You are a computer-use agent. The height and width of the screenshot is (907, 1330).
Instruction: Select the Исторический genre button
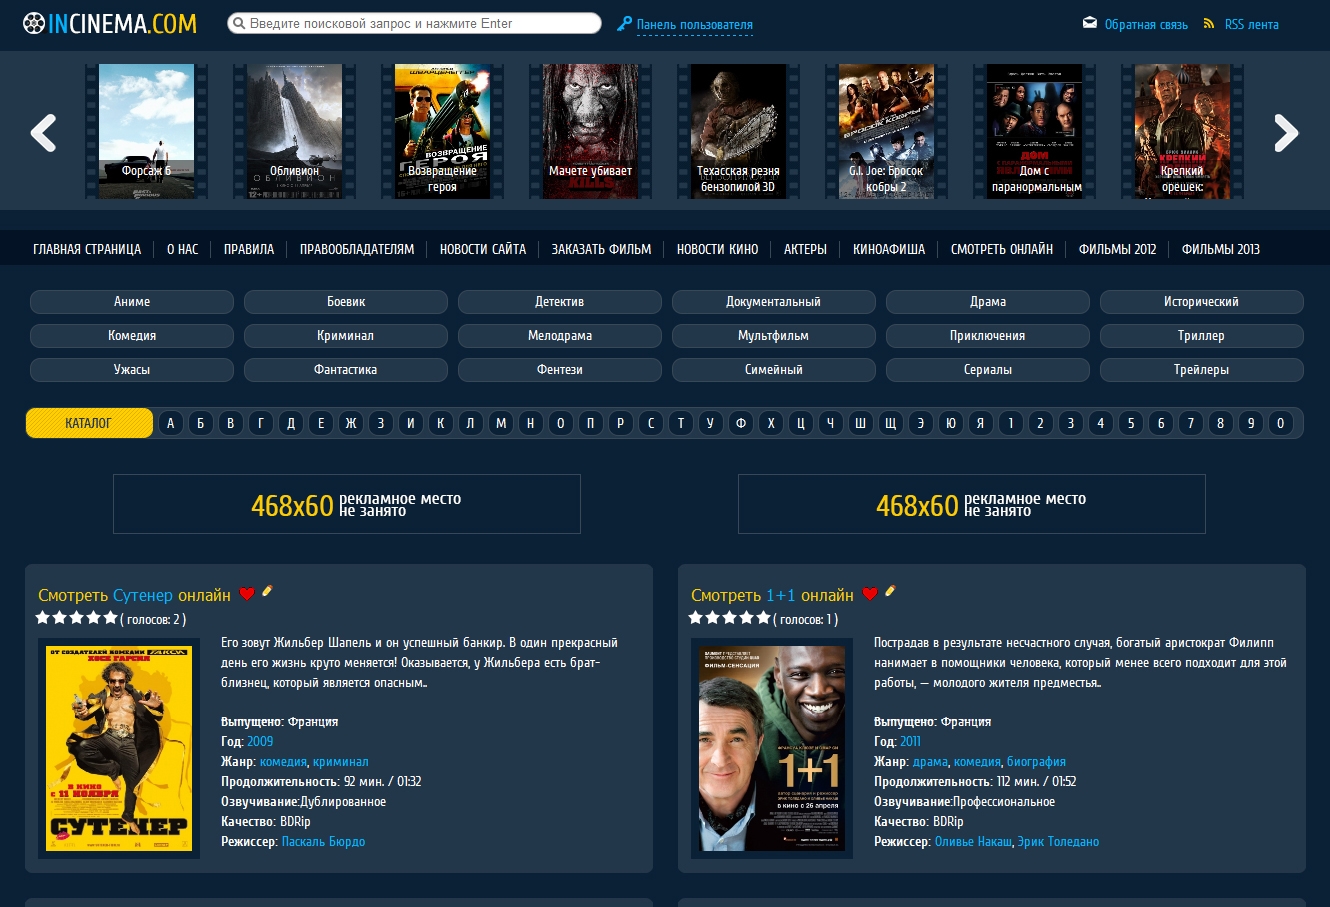[1202, 302]
